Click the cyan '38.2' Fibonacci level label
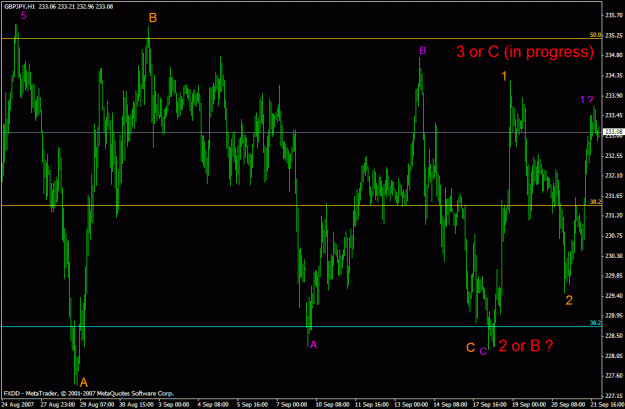The height and width of the screenshot is (409, 625). tap(595, 323)
